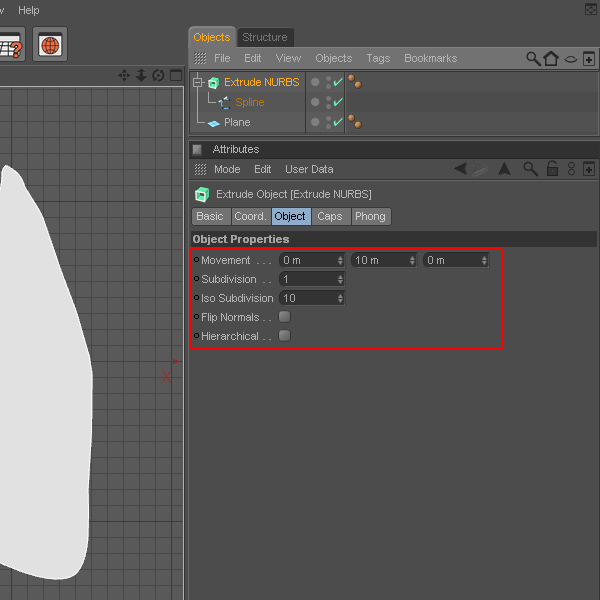Enable the Flip Normals checkbox

284,317
